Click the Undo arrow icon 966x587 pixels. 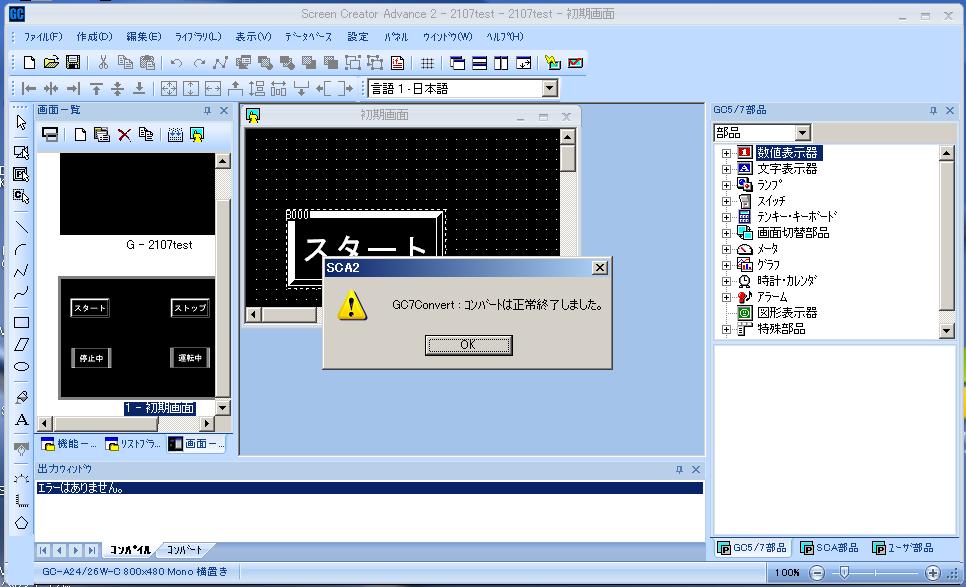(x=176, y=62)
